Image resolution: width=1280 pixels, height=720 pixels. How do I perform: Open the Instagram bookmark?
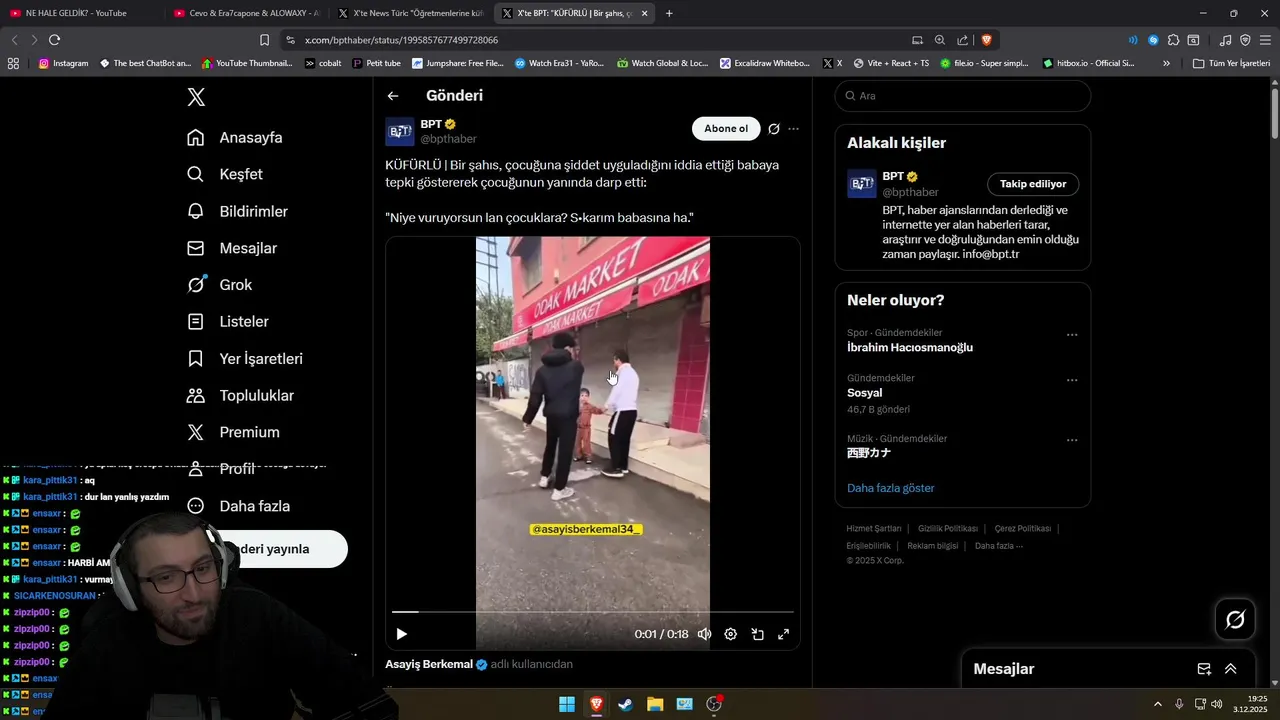(x=63, y=63)
